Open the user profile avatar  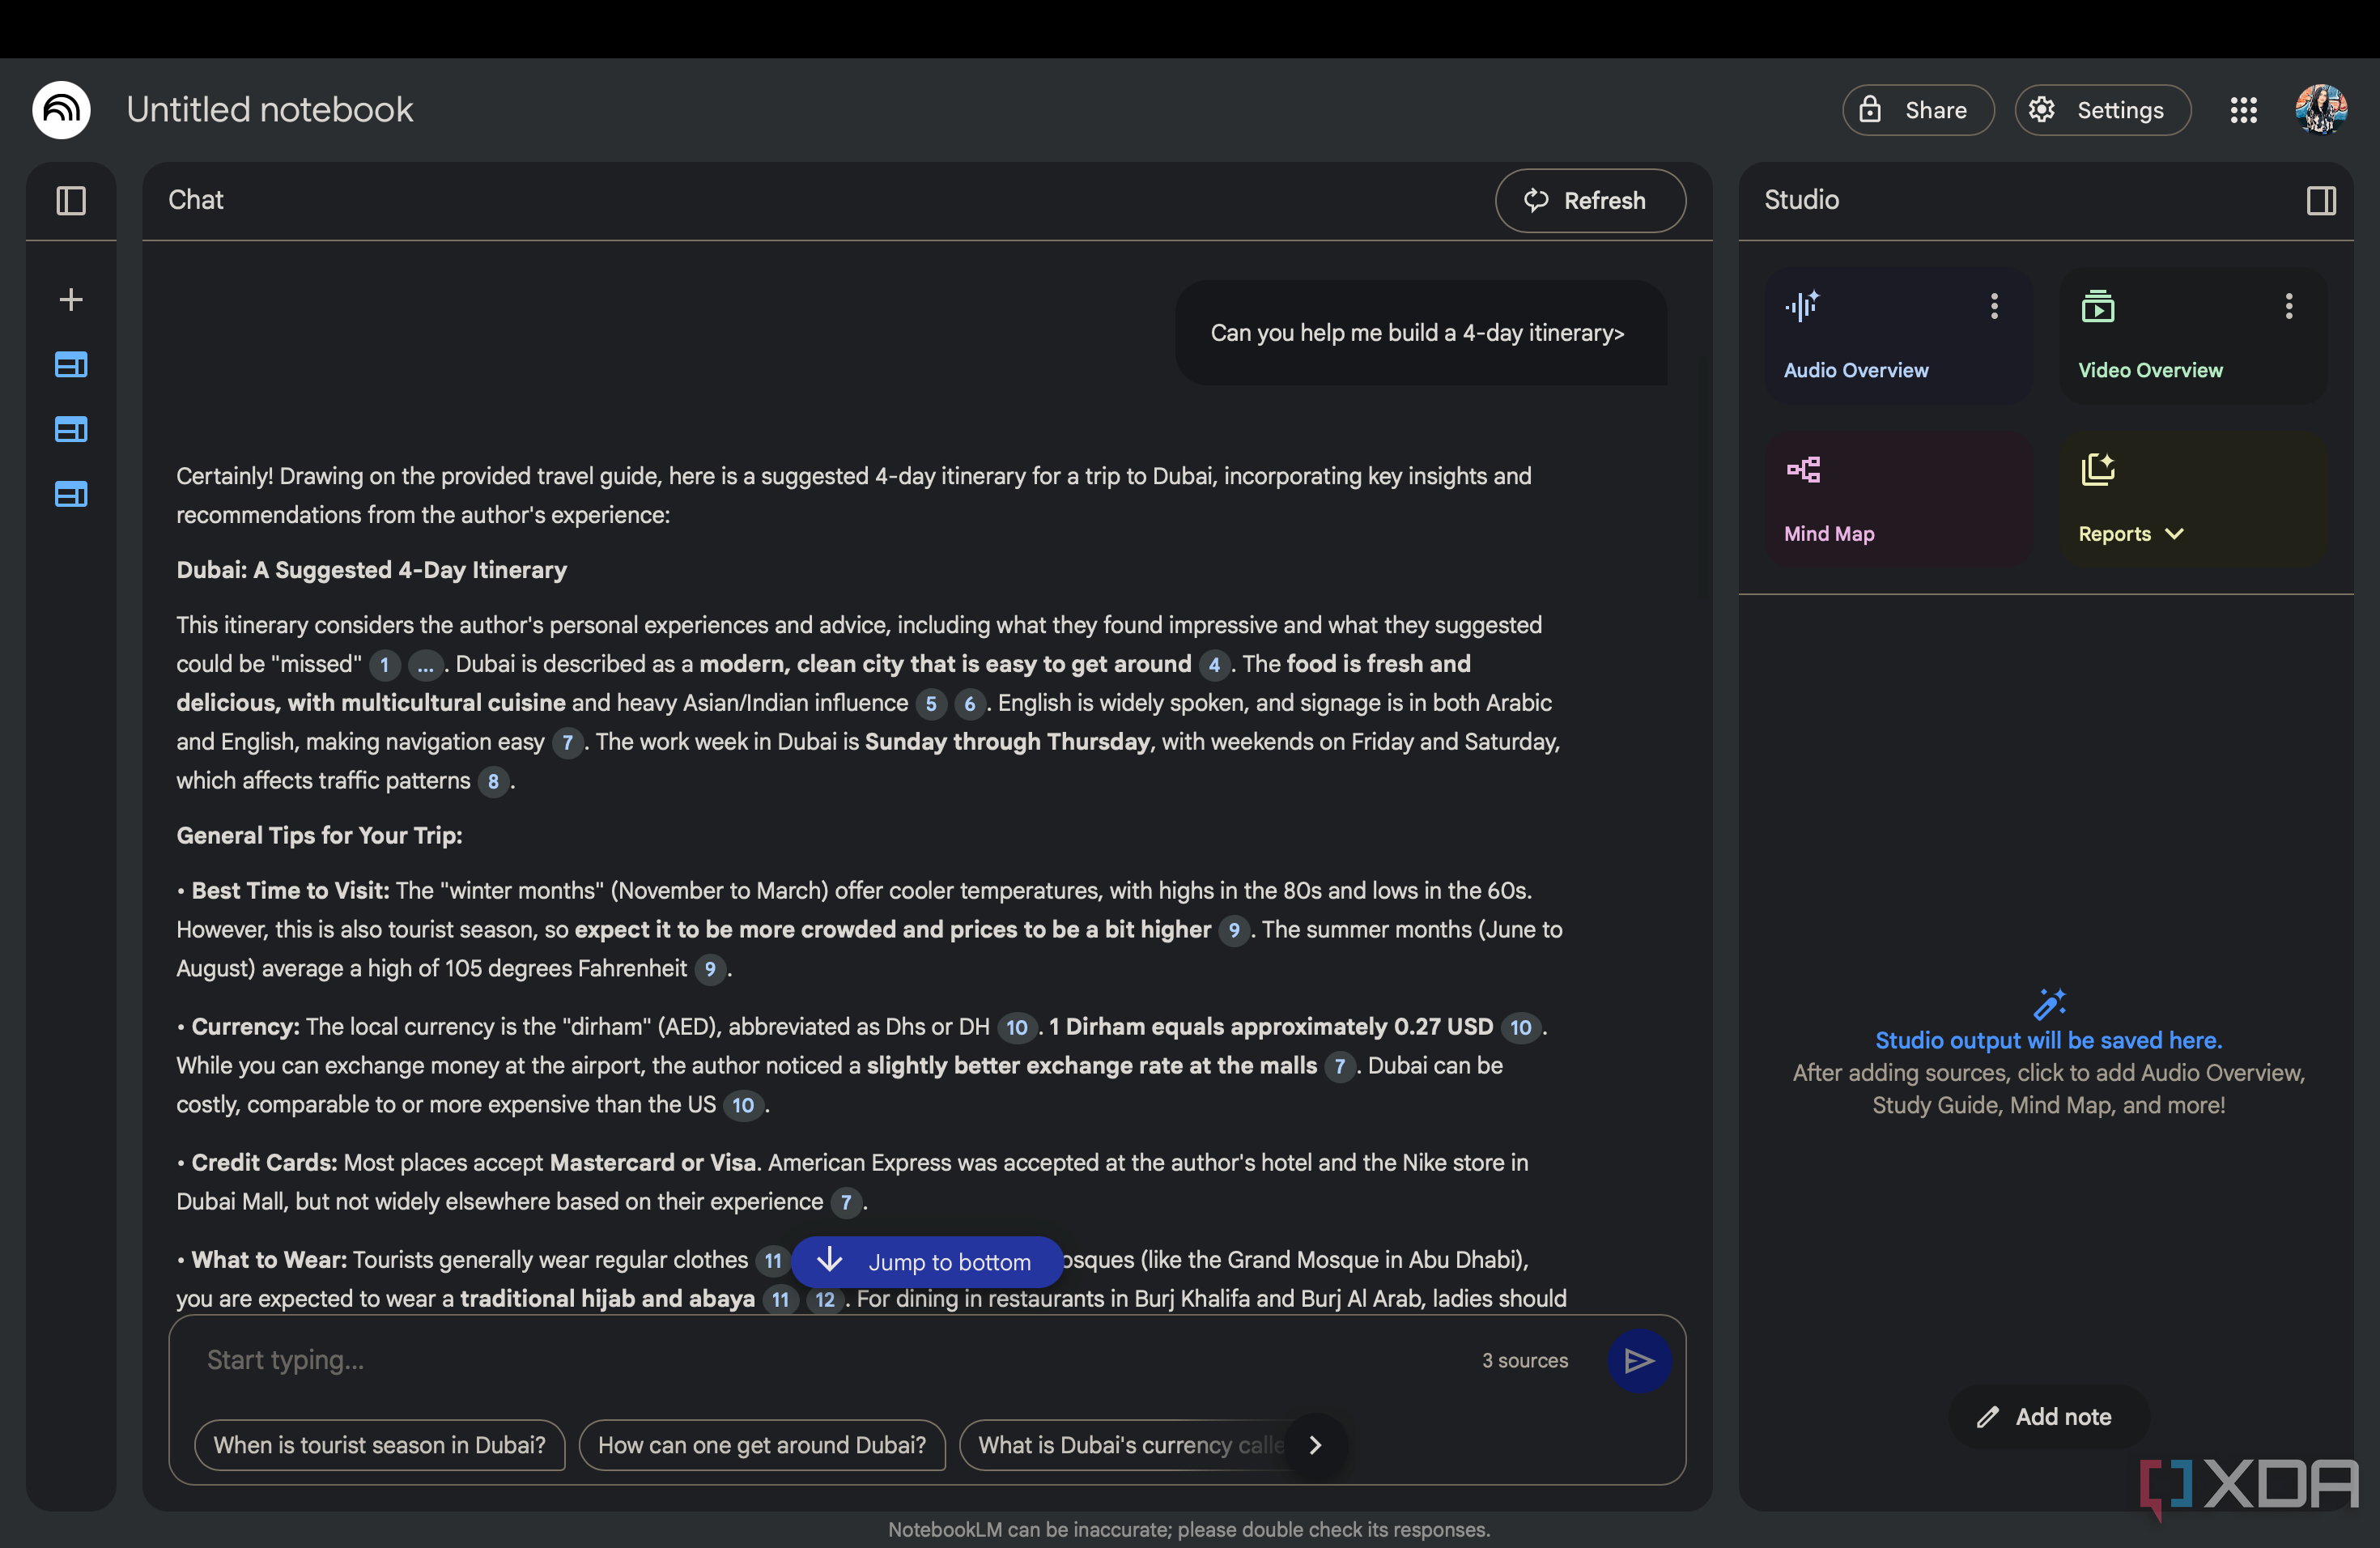pos(2320,110)
